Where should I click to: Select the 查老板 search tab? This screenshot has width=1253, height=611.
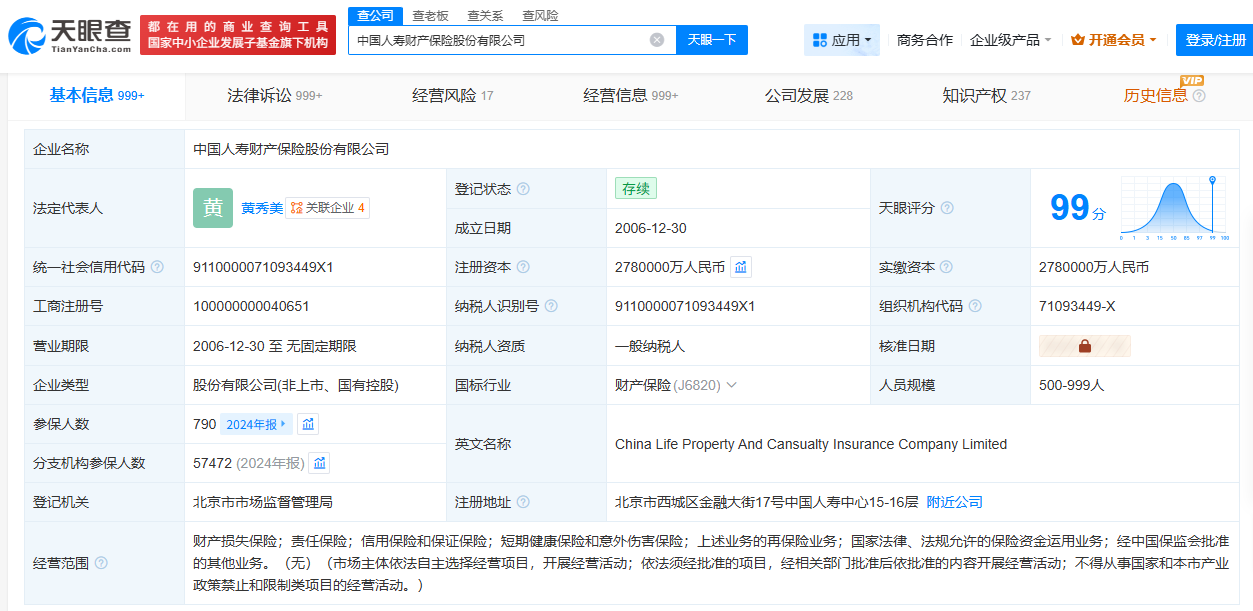[x=431, y=15]
